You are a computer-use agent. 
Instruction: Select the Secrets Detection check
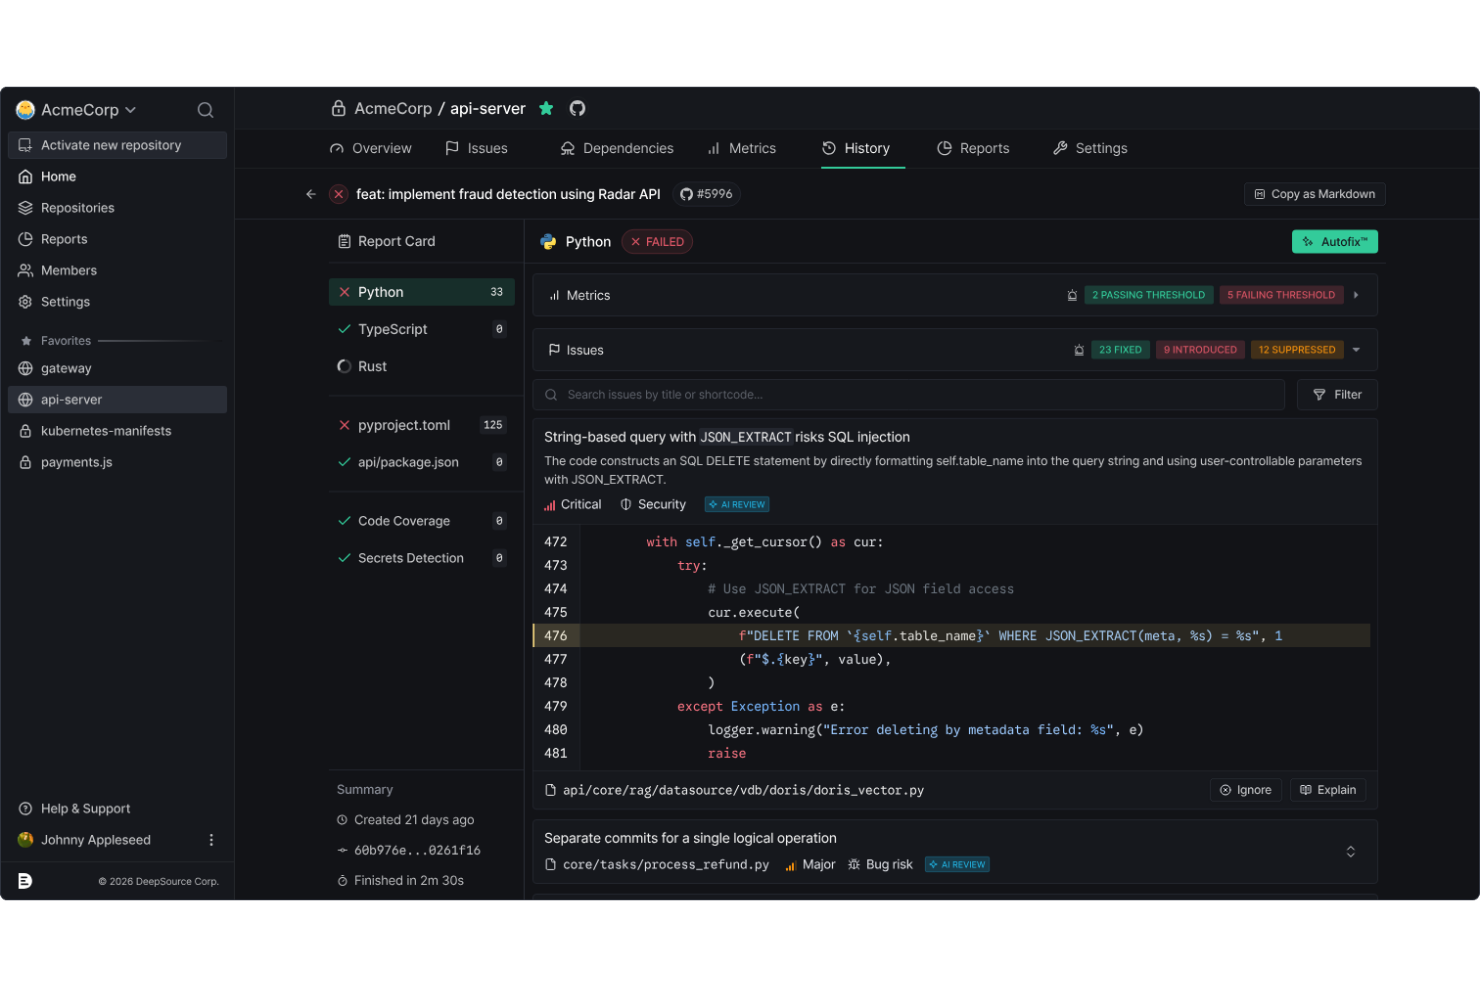coord(421,558)
